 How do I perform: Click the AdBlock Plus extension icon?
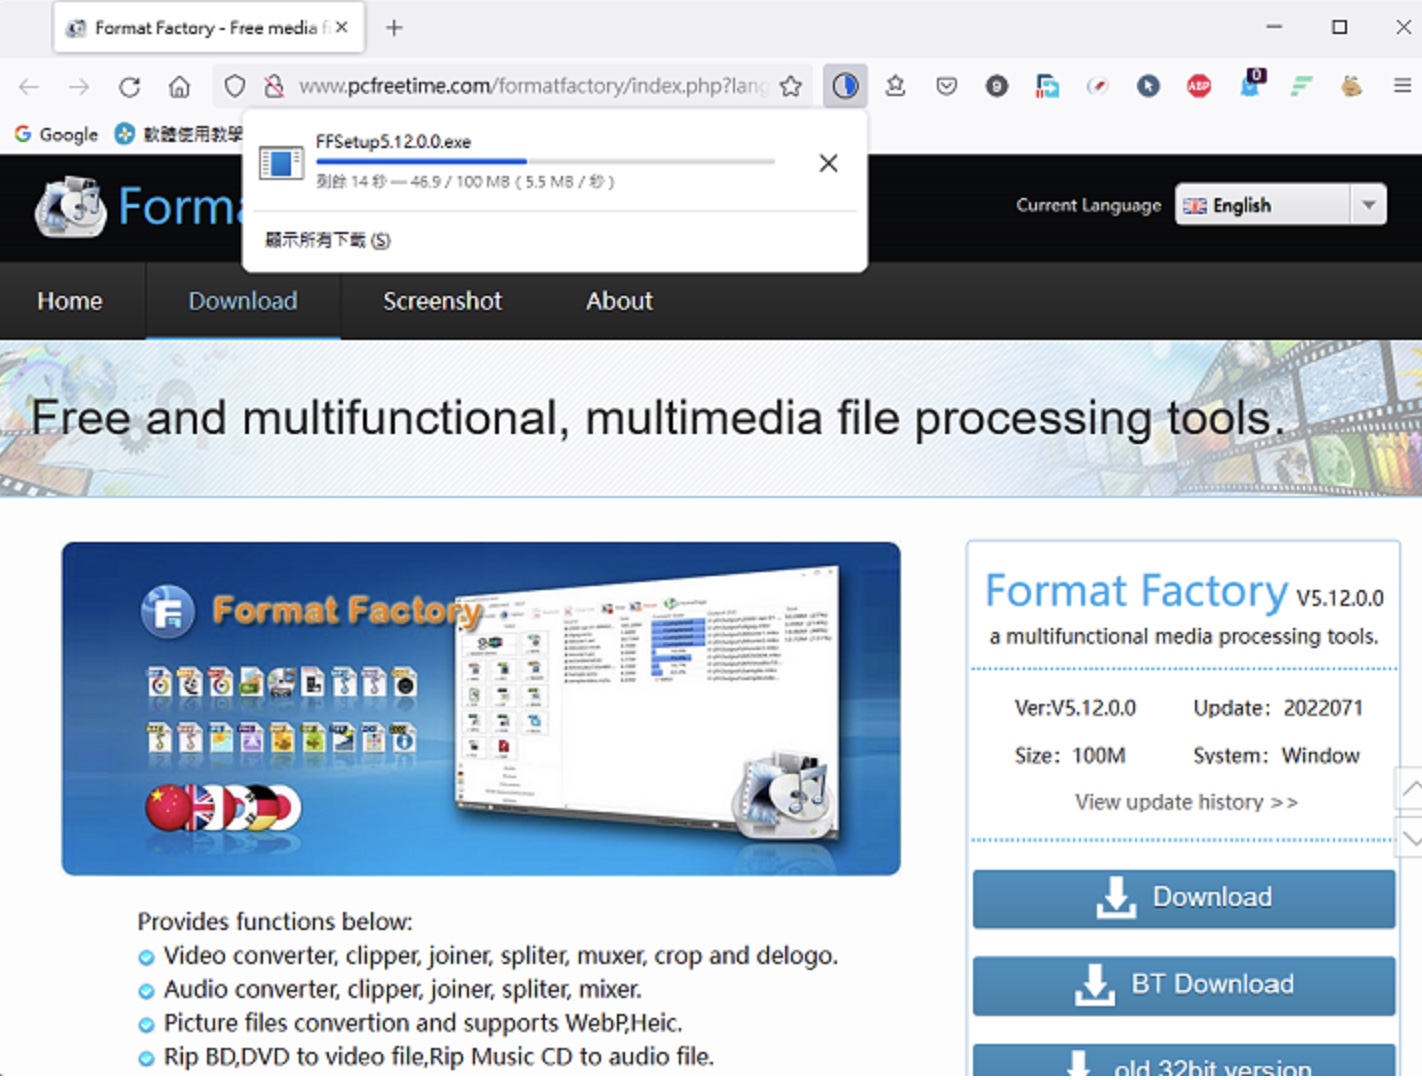[1198, 87]
